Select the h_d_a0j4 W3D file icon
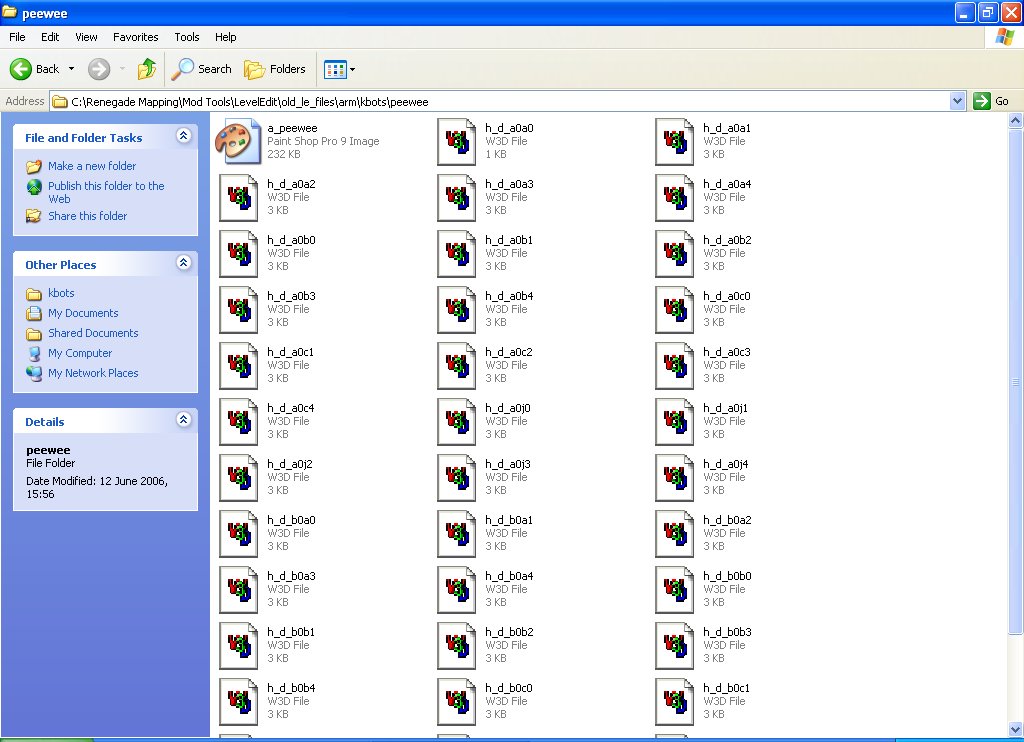The height and width of the screenshot is (742, 1024). pos(674,477)
